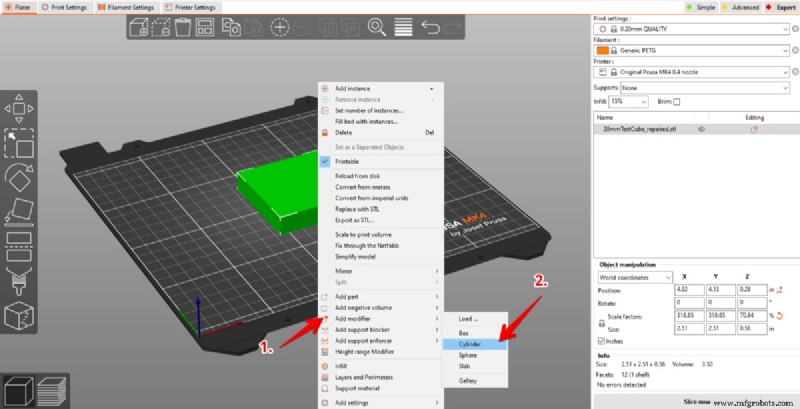The image size is (800, 409).
Task: Choose Box from the modifier submenu
Action: click(475, 333)
